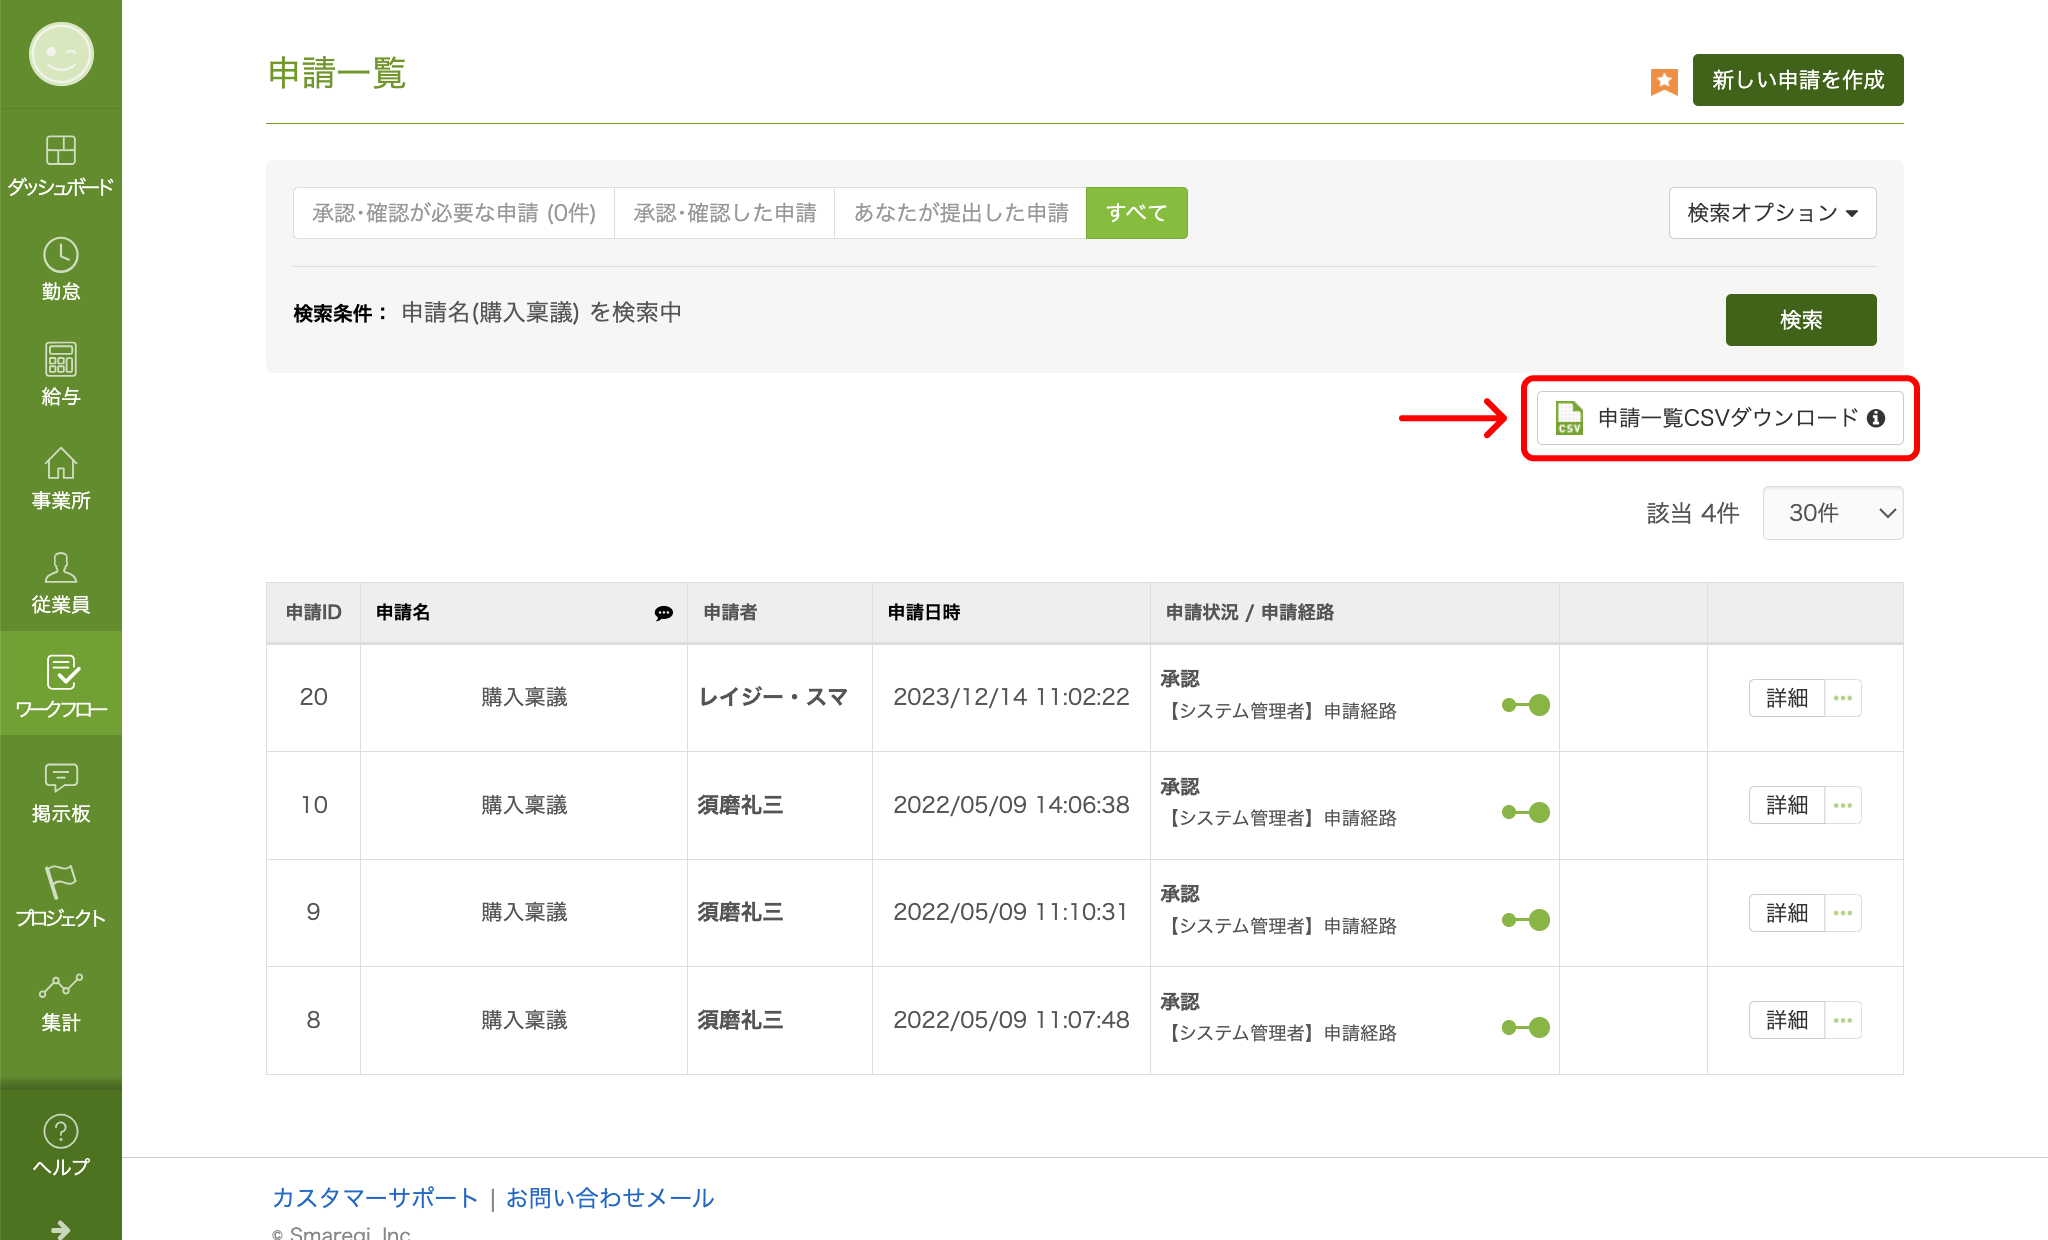Viewport: 2048px width, 1240px height.
Task: Select the 承認･確認が必要な申請 (0件) tab
Action: [454, 213]
